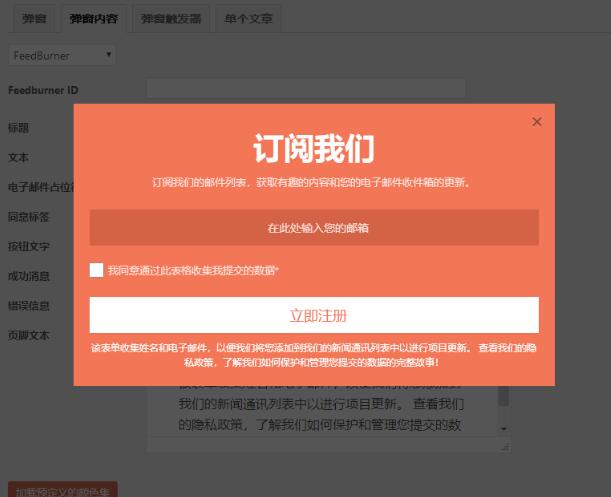This screenshot has height=497, width=611.
Task: Open the FeedBurner provider dropdown
Action: pos(62,55)
